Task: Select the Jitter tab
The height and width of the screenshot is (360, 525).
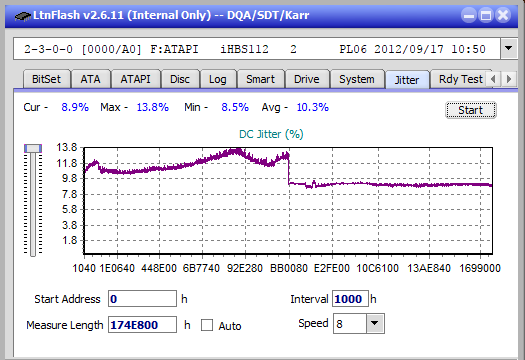Action: pyautogui.click(x=407, y=80)
